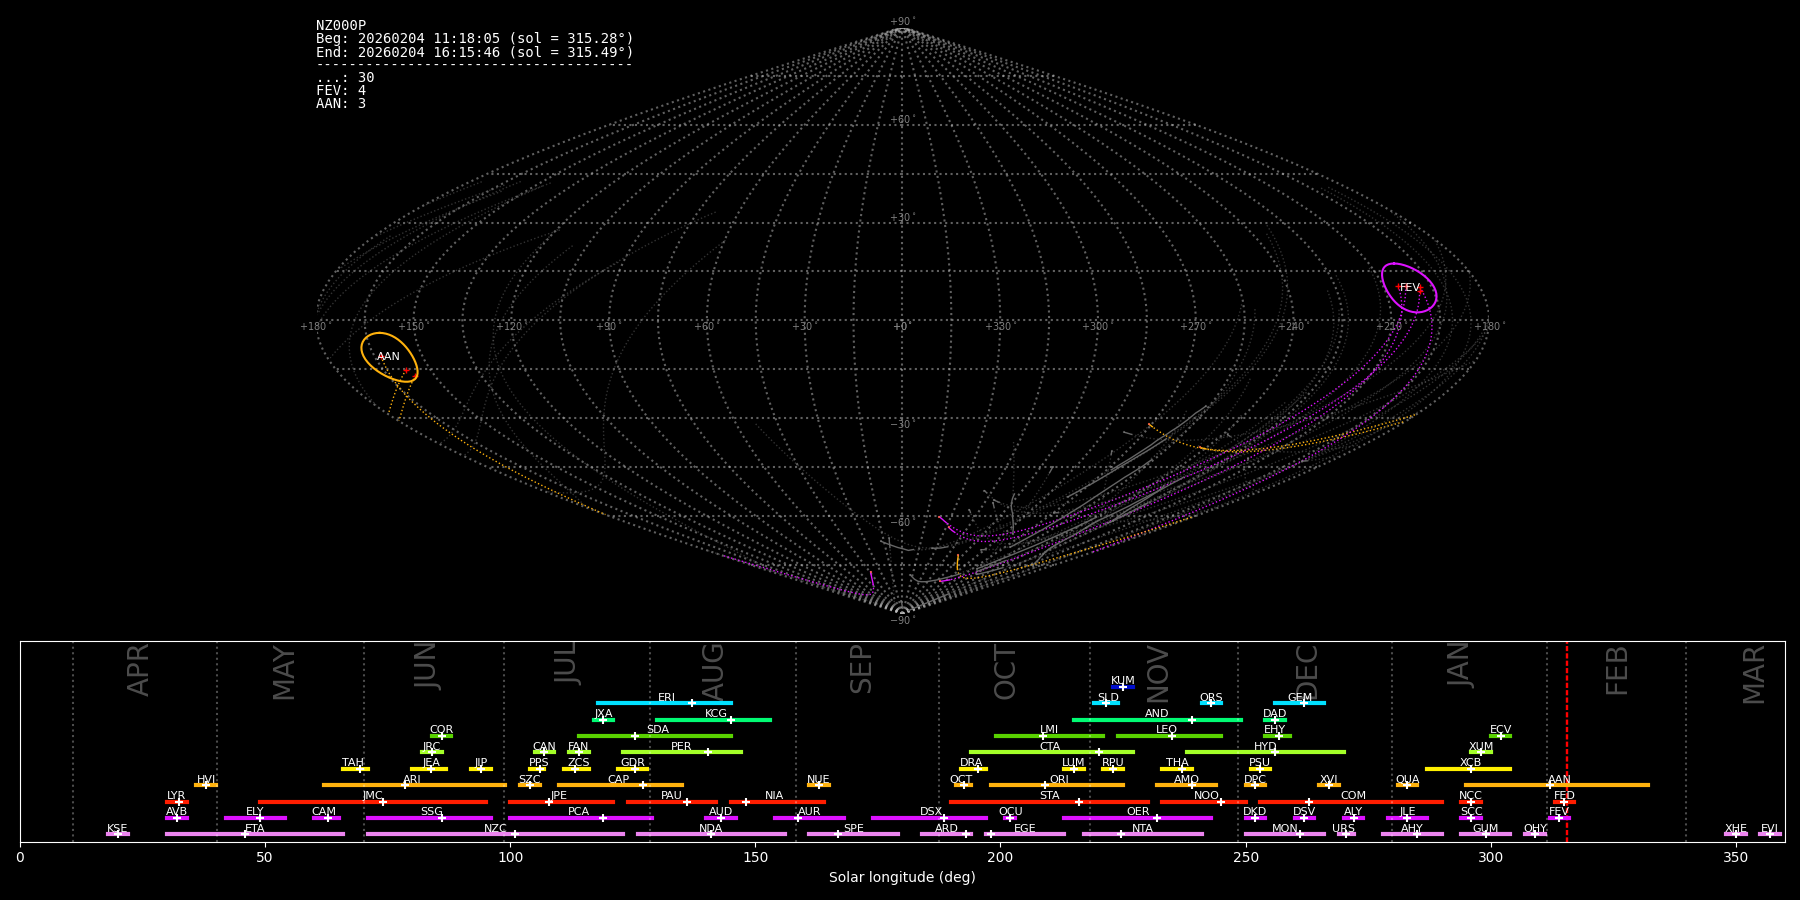Screen dimensions: 1800x900
Task: Click the XHE shower label
Action: point(1735,829)
